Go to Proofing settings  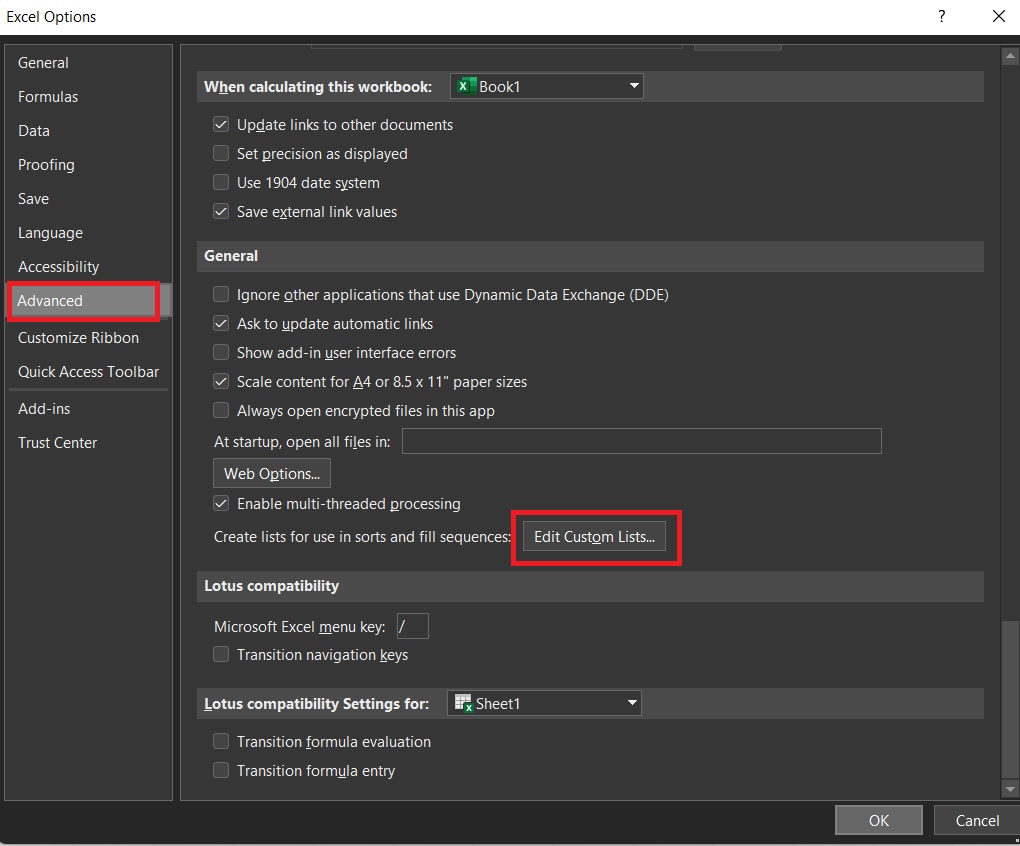(46, 165)
